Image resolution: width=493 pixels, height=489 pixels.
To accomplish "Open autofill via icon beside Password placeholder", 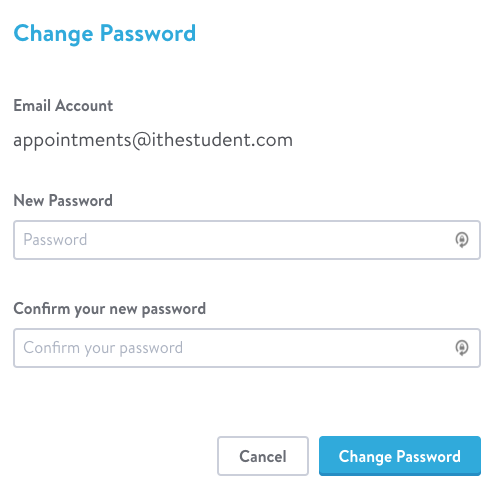I will click(x=462, y=240).
